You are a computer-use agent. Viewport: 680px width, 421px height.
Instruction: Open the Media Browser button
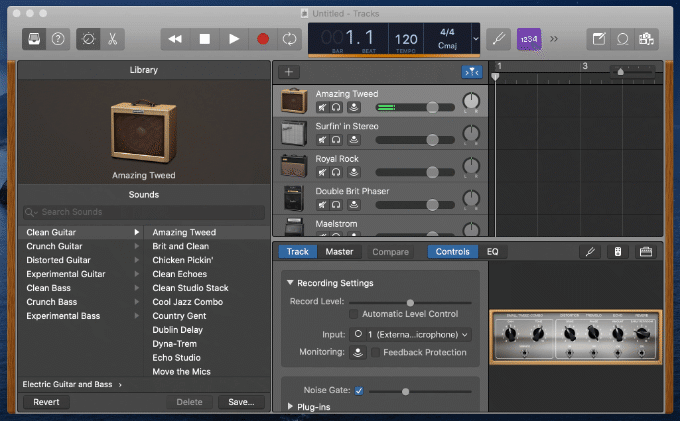tap(646, 39)
